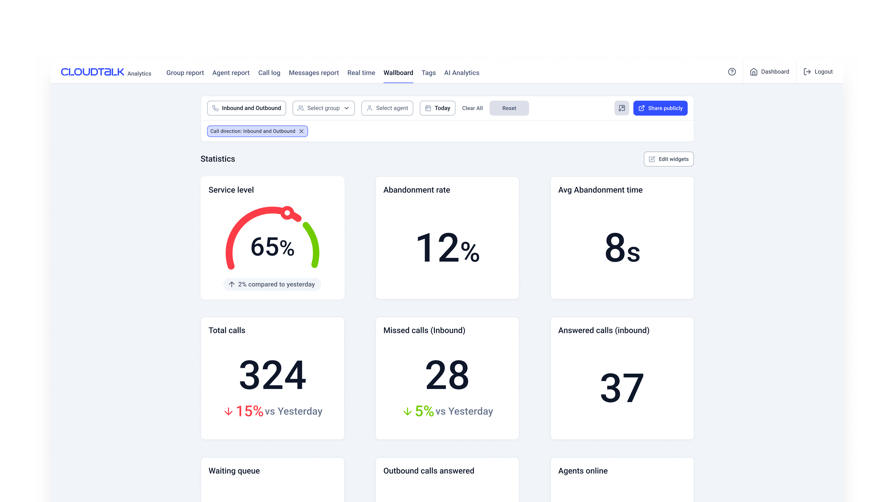Viewport: 894px width, 502px height.
Task: Open the Messages report tab
Action: [314, 73]
